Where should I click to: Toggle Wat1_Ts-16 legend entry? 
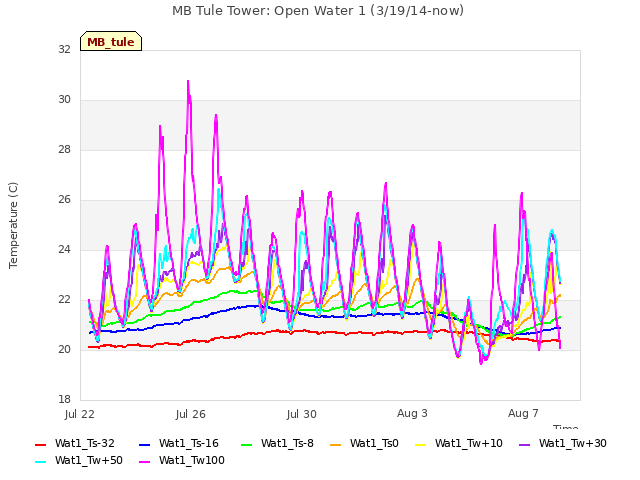[179, 443]
